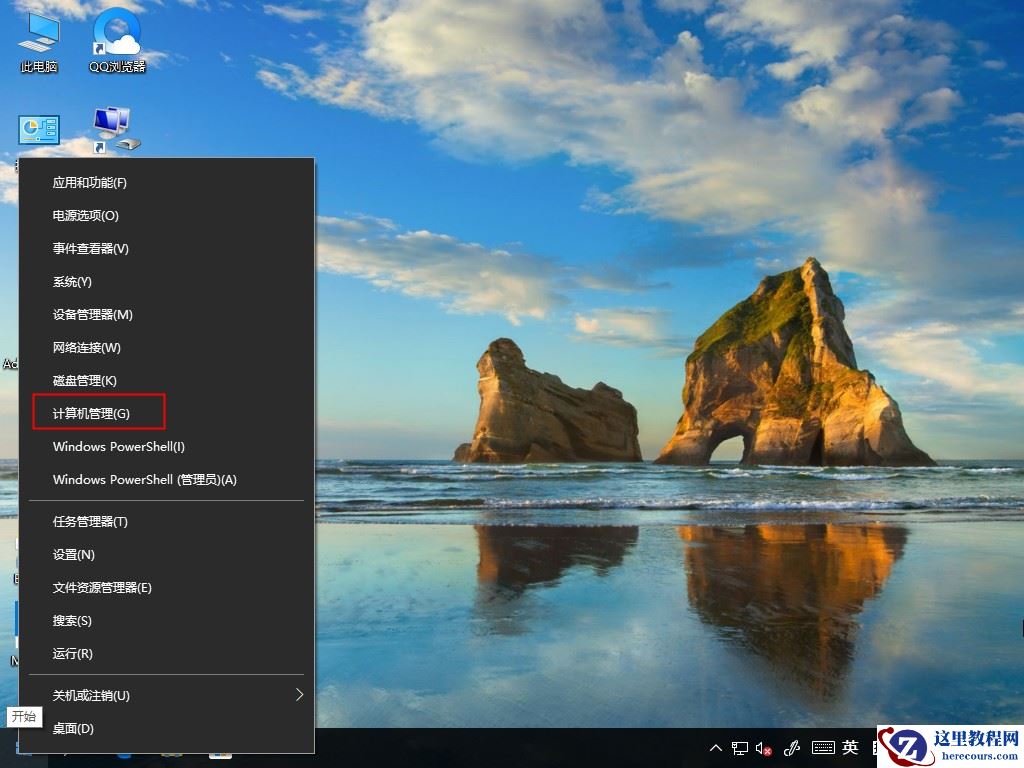Open the blue system monitor desktop icon

coord(38,128)
